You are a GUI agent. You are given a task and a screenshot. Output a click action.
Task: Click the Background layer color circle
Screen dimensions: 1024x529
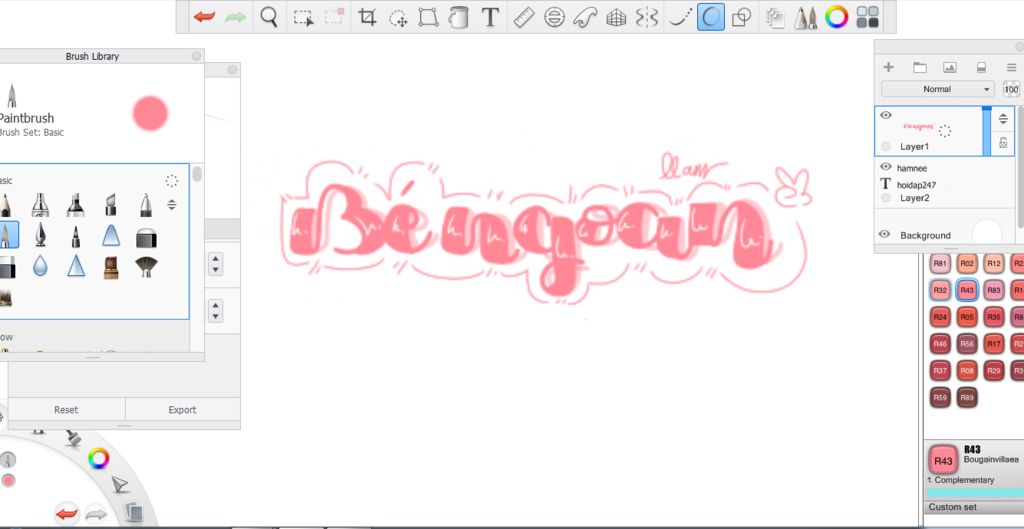click(986, 232)
